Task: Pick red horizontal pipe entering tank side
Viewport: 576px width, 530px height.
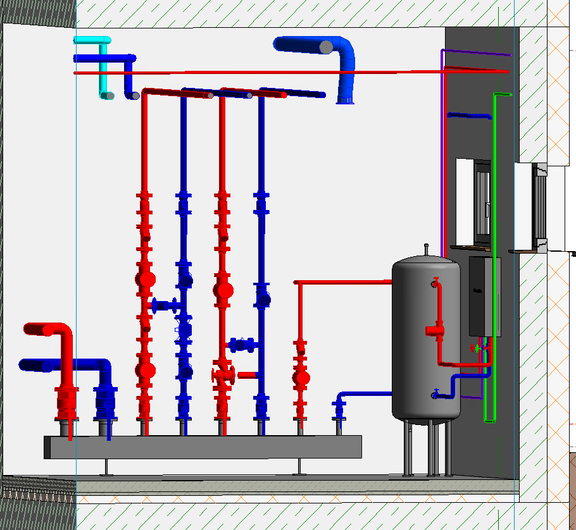Action: pos(343,282)
